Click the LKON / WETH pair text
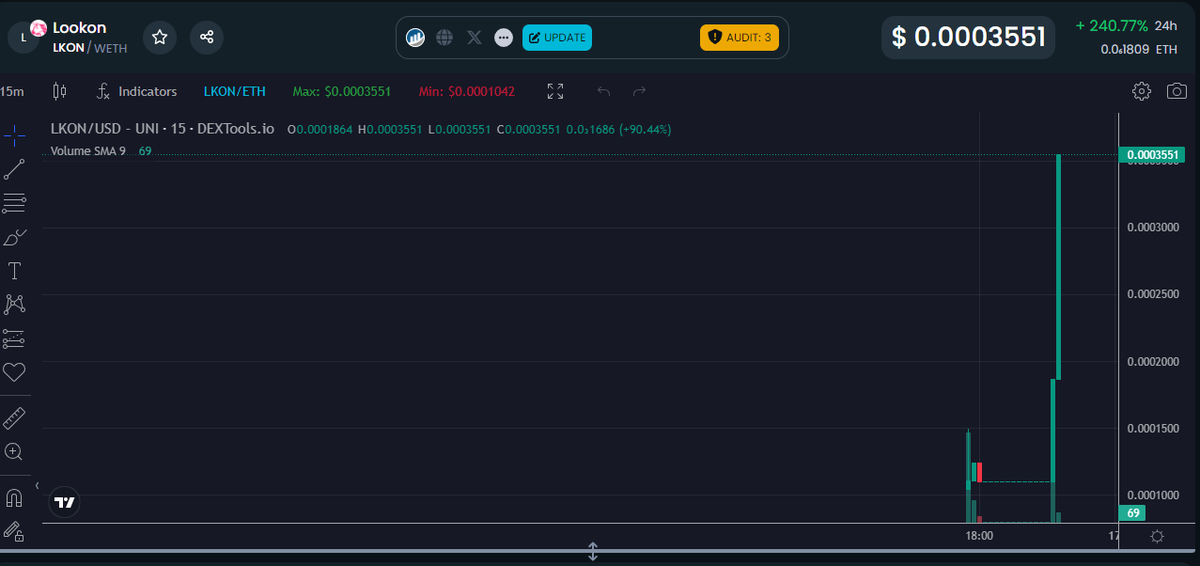The height and width of the screenshot is (566, 1200). [x=90, y=48]
